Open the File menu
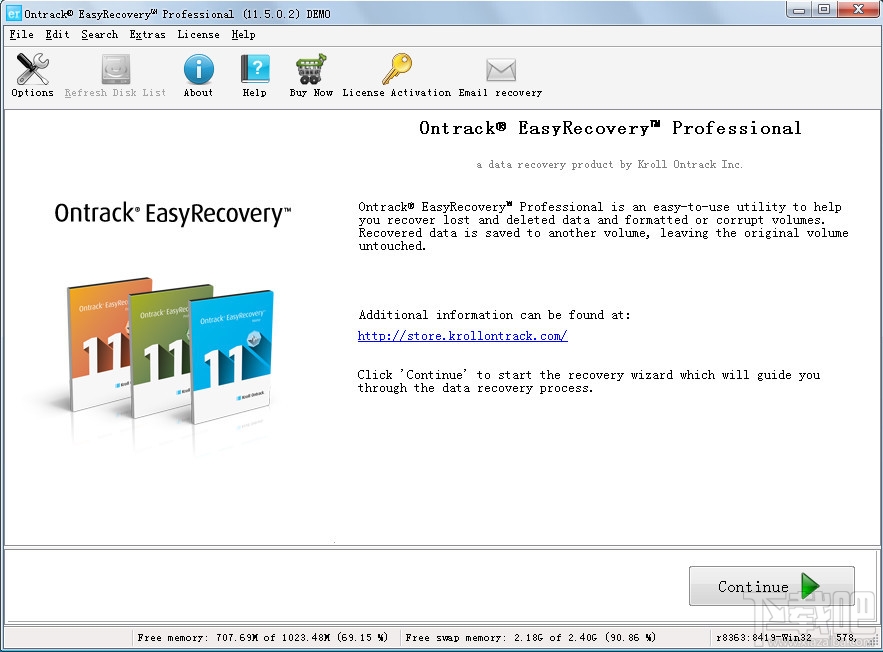 coord(21,34)
